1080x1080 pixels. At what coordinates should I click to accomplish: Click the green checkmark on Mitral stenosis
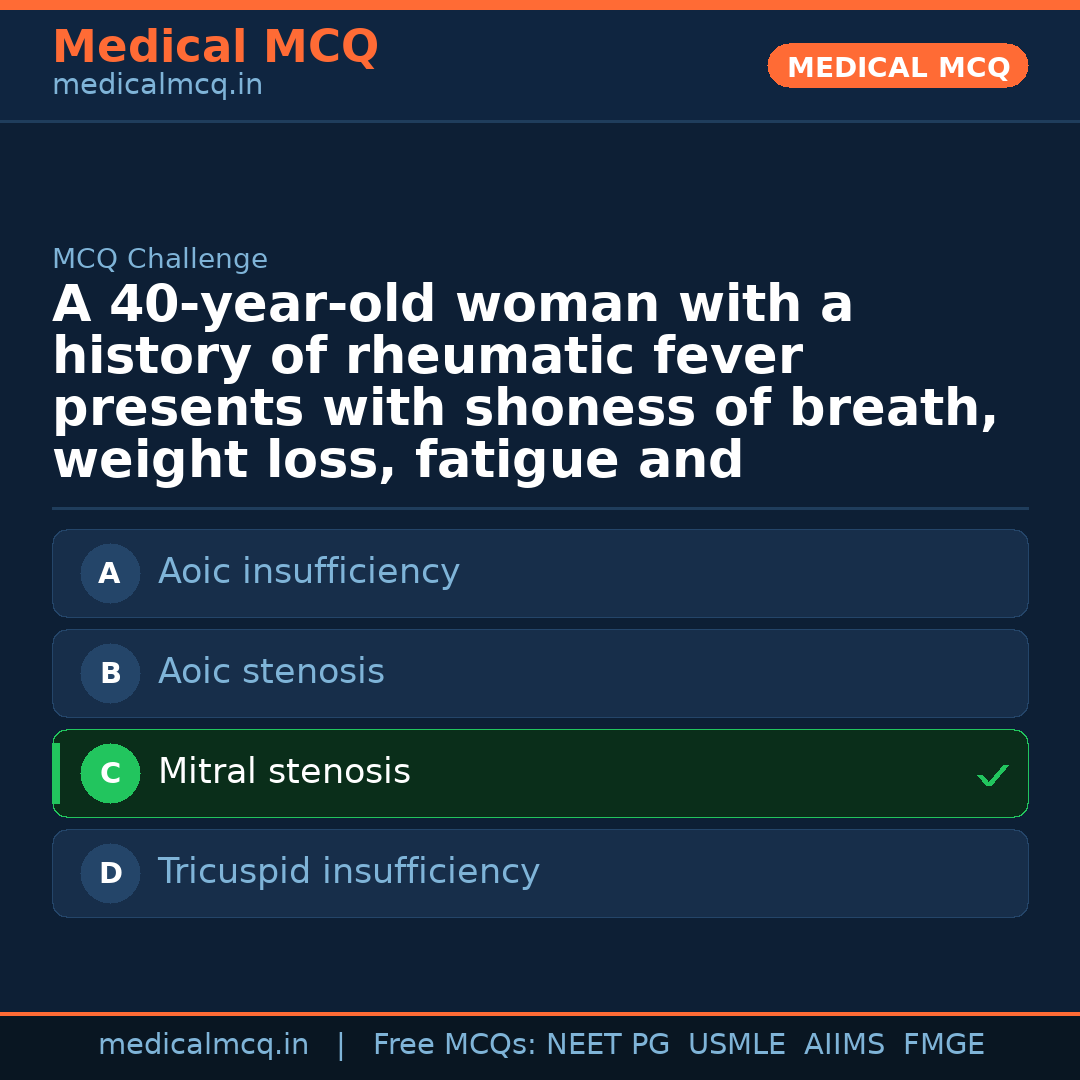pos(992,775)
